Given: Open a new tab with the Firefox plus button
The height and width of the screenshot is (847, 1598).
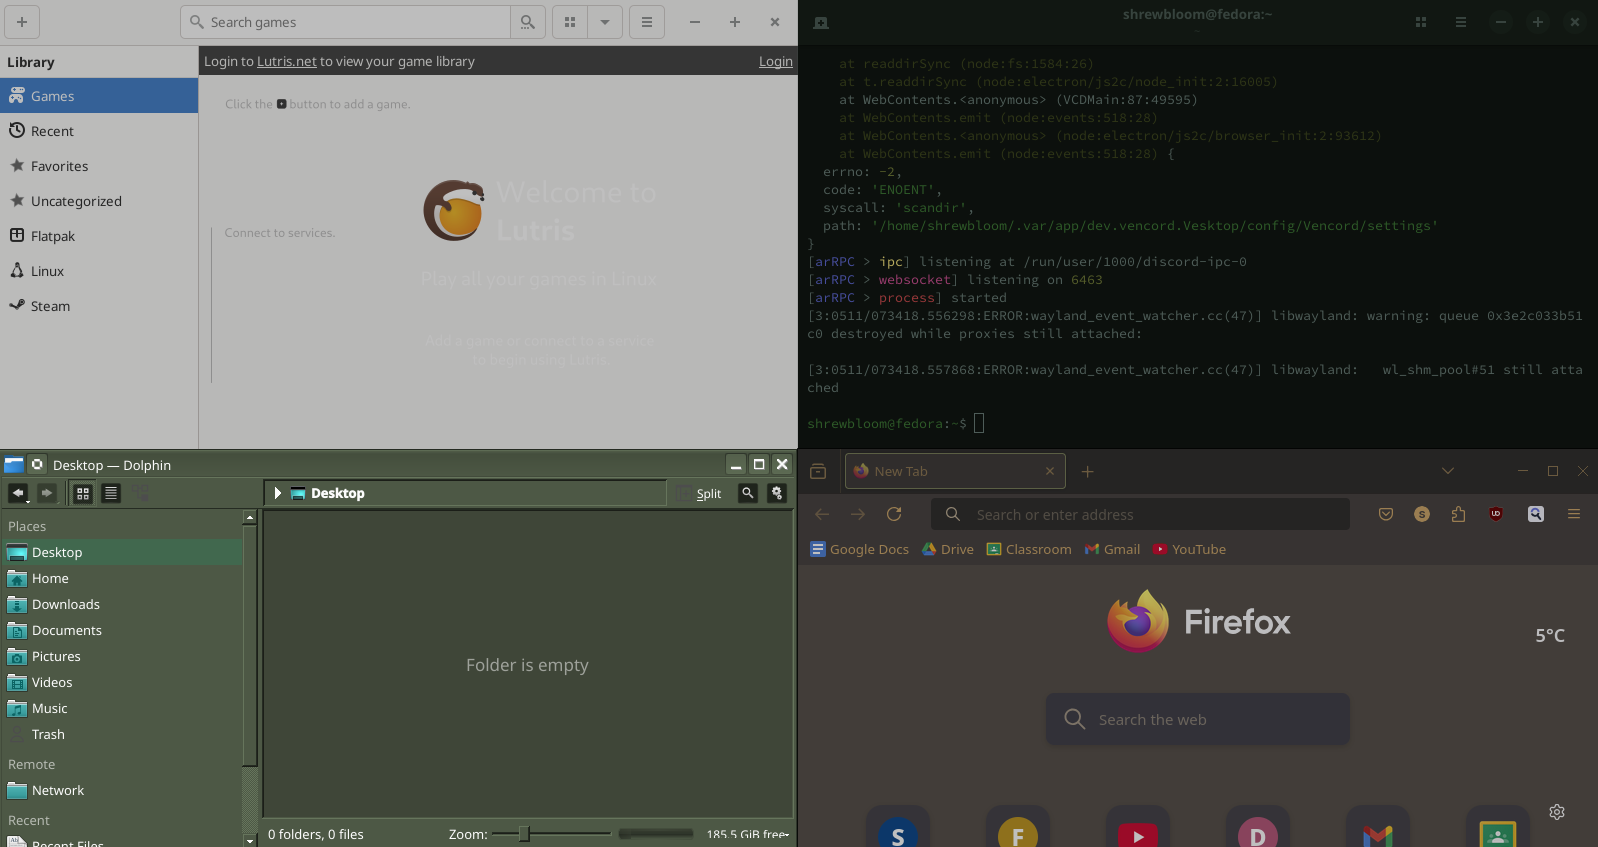Looking at the screenshot, I should tap(1088, 471).
